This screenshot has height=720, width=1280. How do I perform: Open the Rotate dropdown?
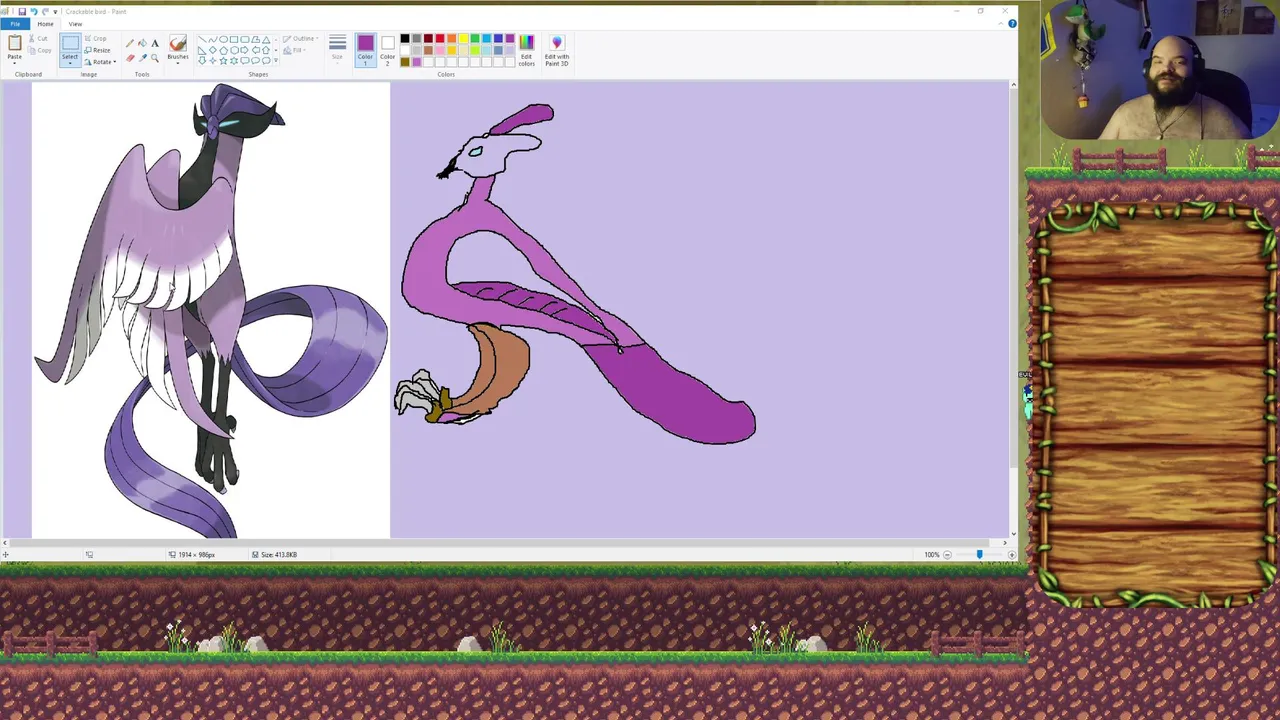point(100,62)
